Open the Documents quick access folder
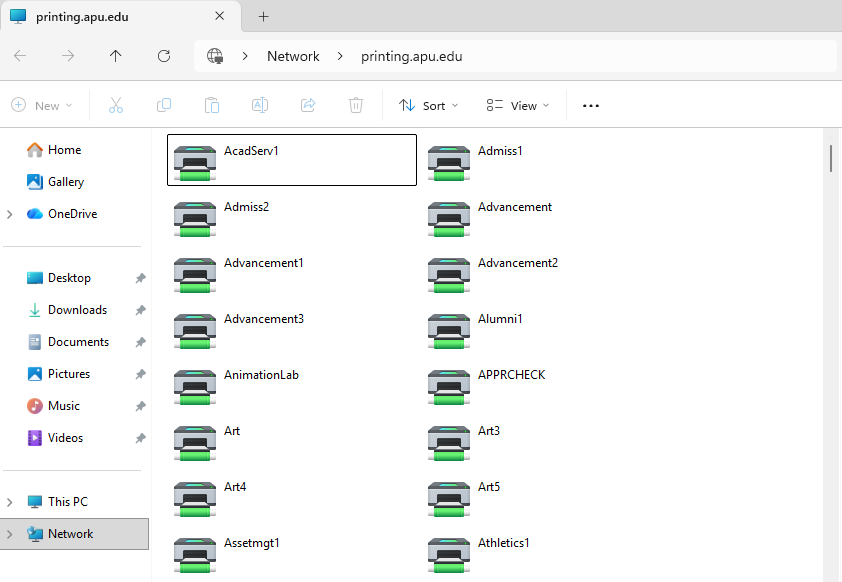Image resolution: width=842 pixels, height=582 pixels. 68,342
